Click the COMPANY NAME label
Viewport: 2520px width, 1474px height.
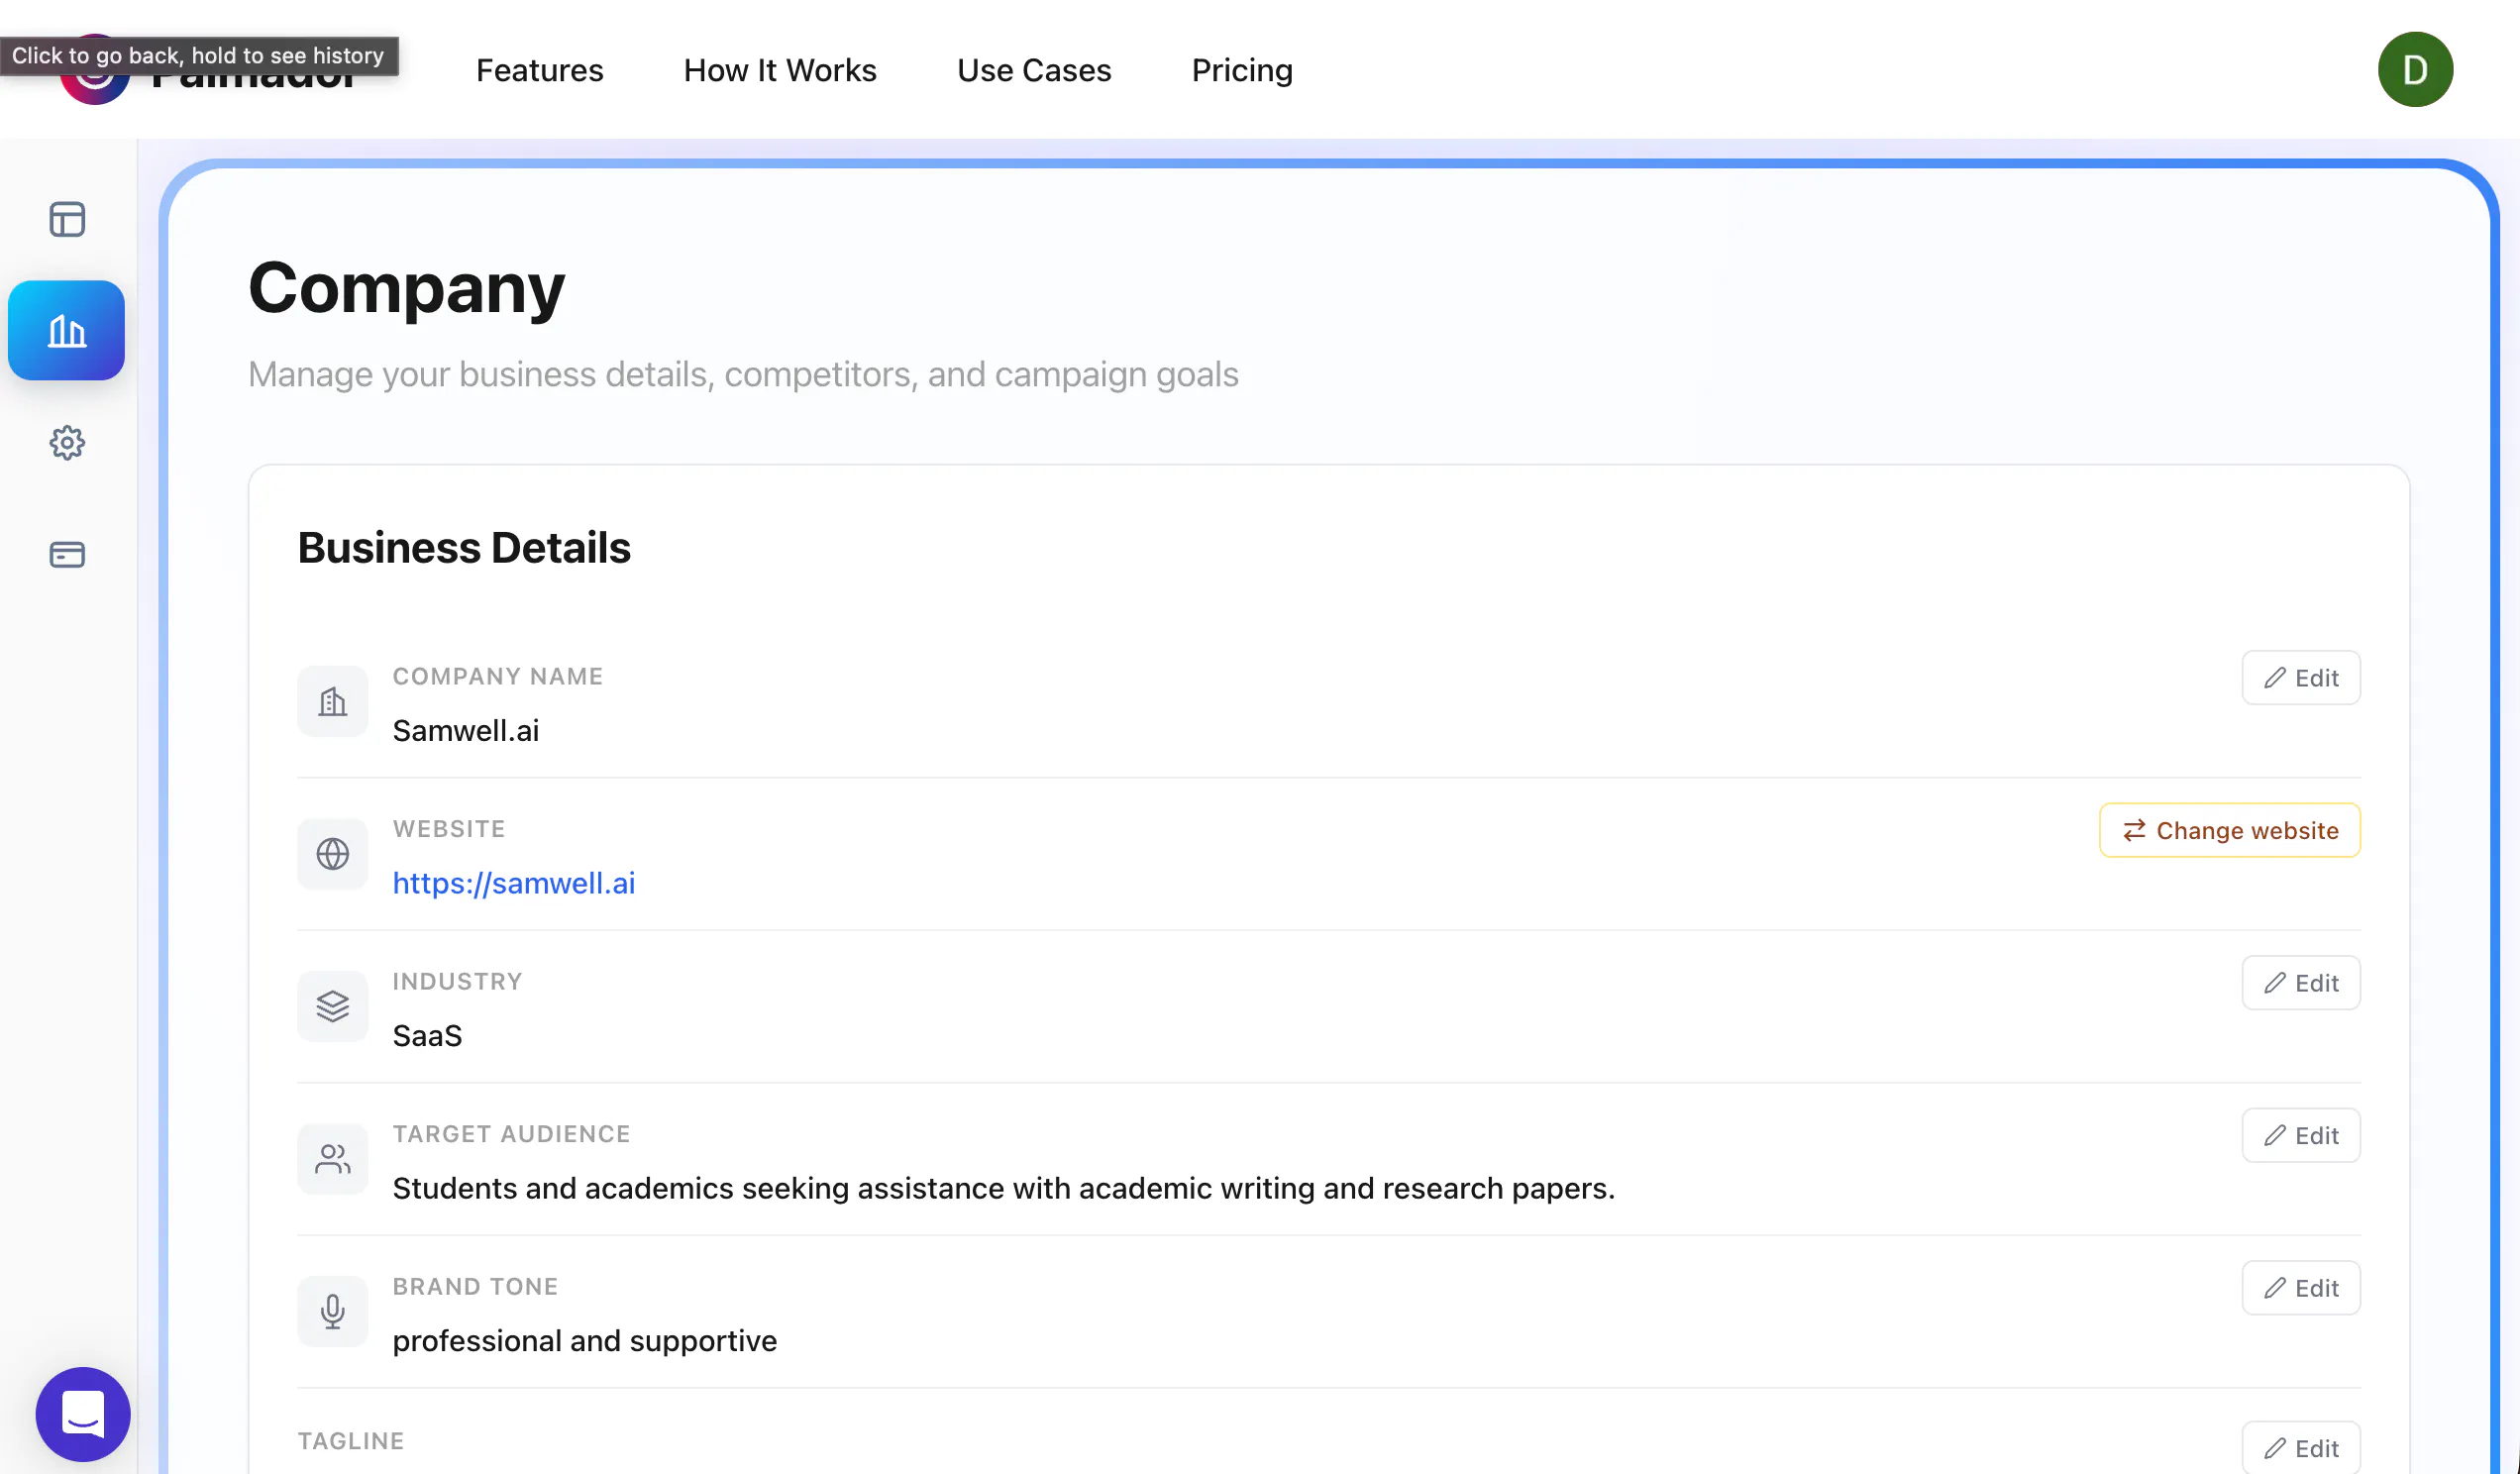point(498,677)
